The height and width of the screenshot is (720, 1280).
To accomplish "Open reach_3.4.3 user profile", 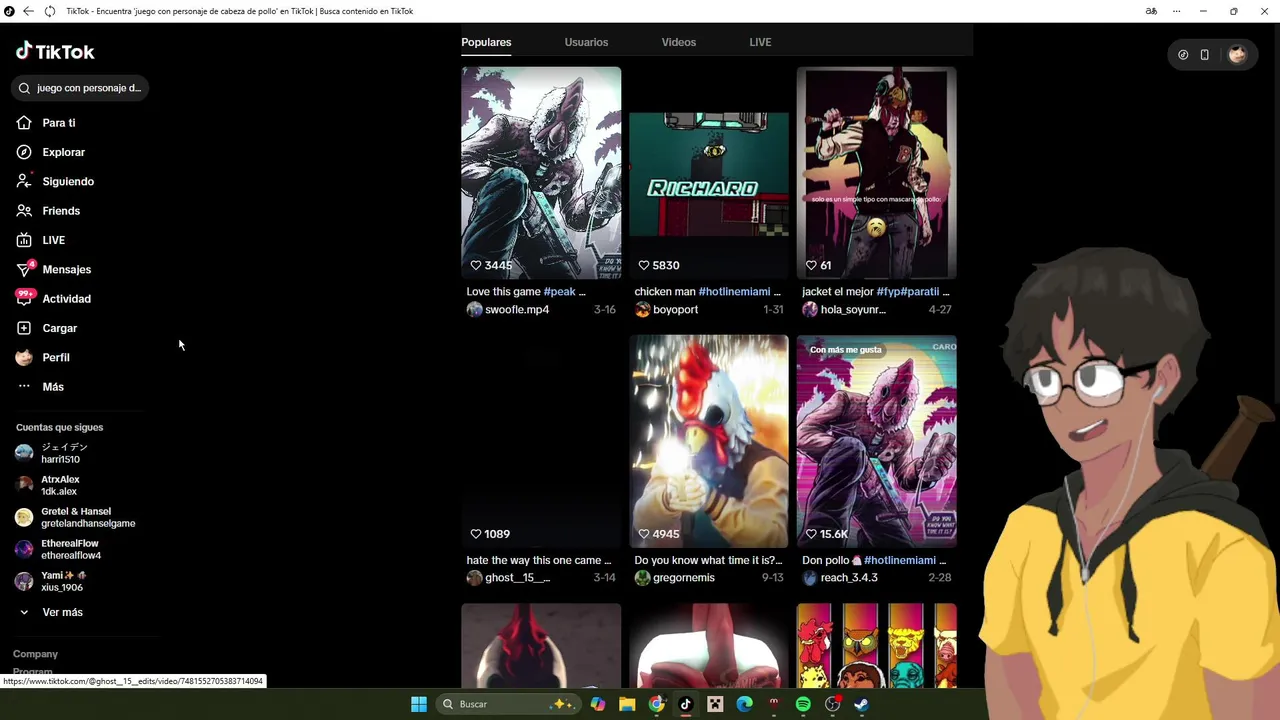I will (x=849, y=578).
